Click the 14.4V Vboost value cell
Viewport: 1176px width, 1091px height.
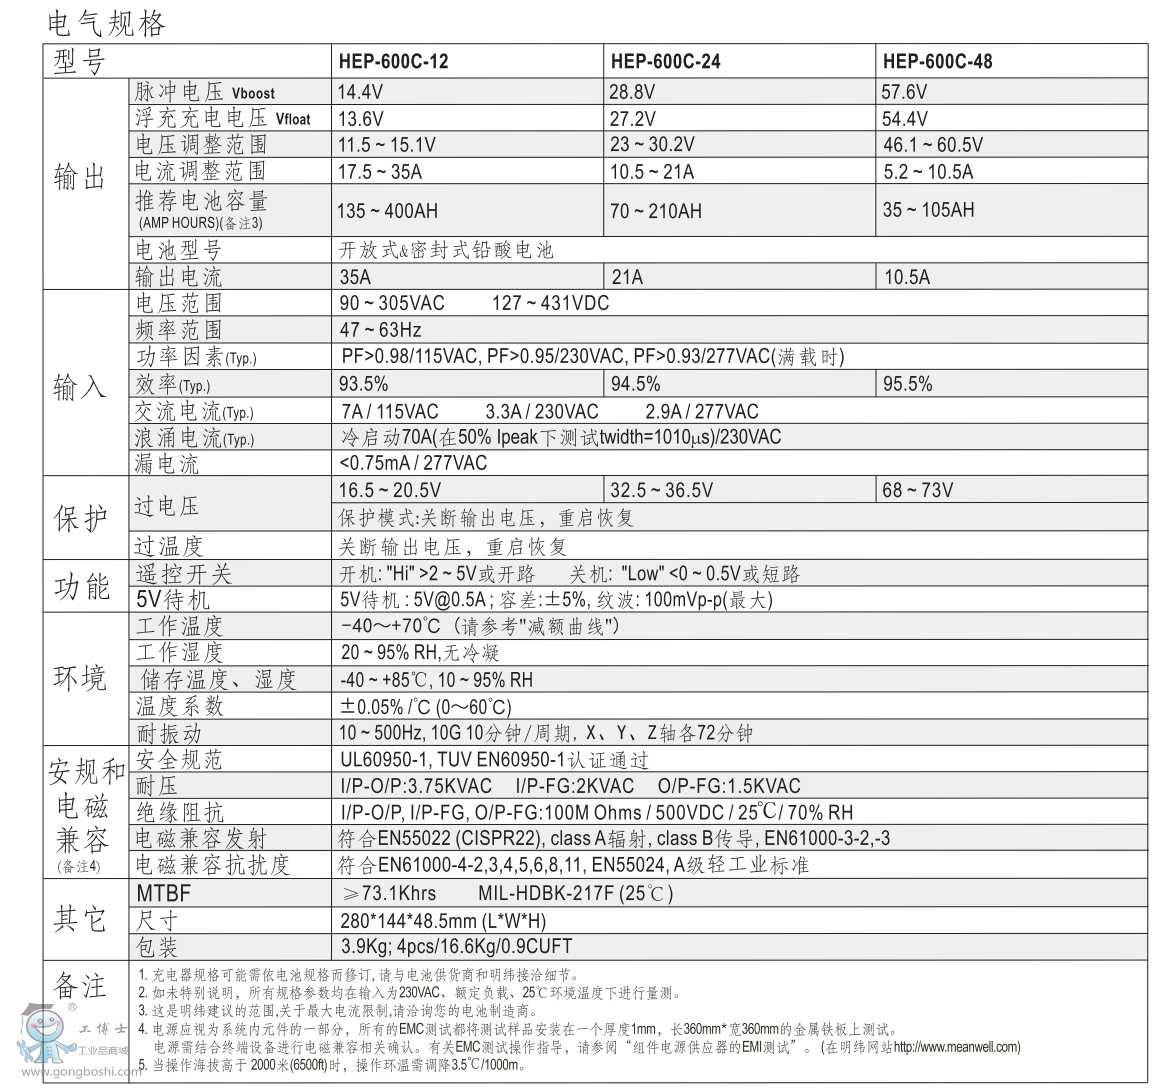360,92
